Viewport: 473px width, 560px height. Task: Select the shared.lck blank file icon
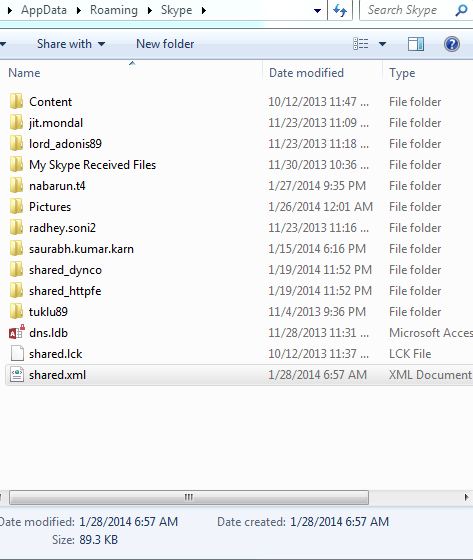(x=17, y=354)
